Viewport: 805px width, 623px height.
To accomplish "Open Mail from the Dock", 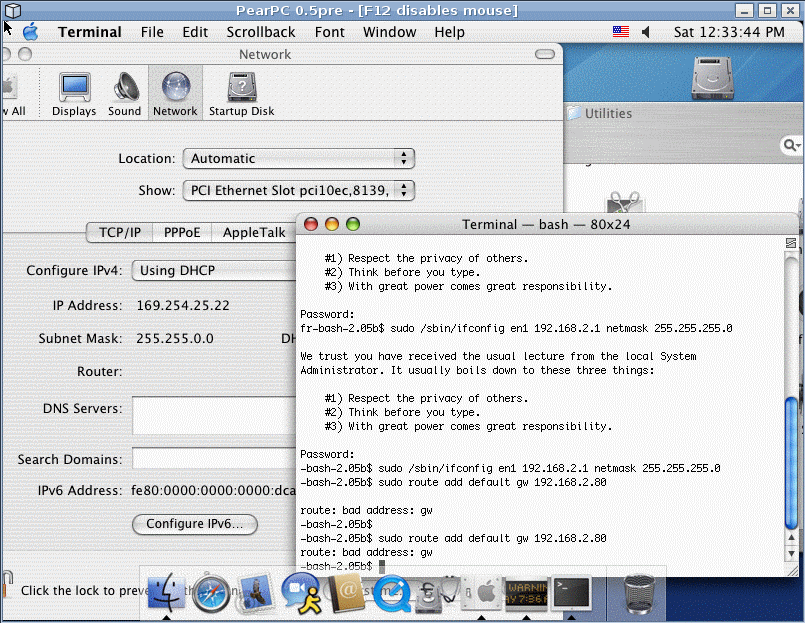I will coord(257,594).
